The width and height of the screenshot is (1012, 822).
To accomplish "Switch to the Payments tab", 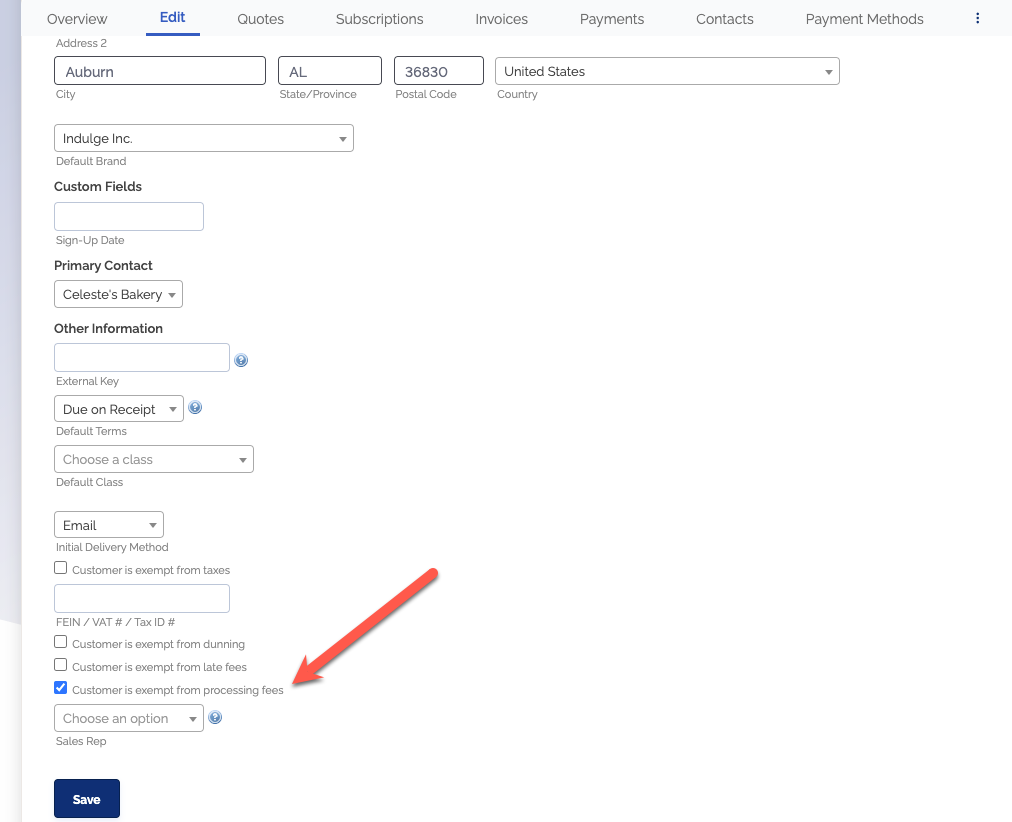I will [612, 19].
